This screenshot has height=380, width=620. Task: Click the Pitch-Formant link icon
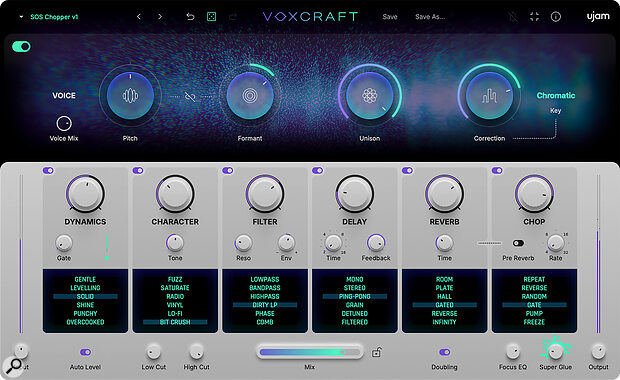pyautogui.click(x=190, y=96)
